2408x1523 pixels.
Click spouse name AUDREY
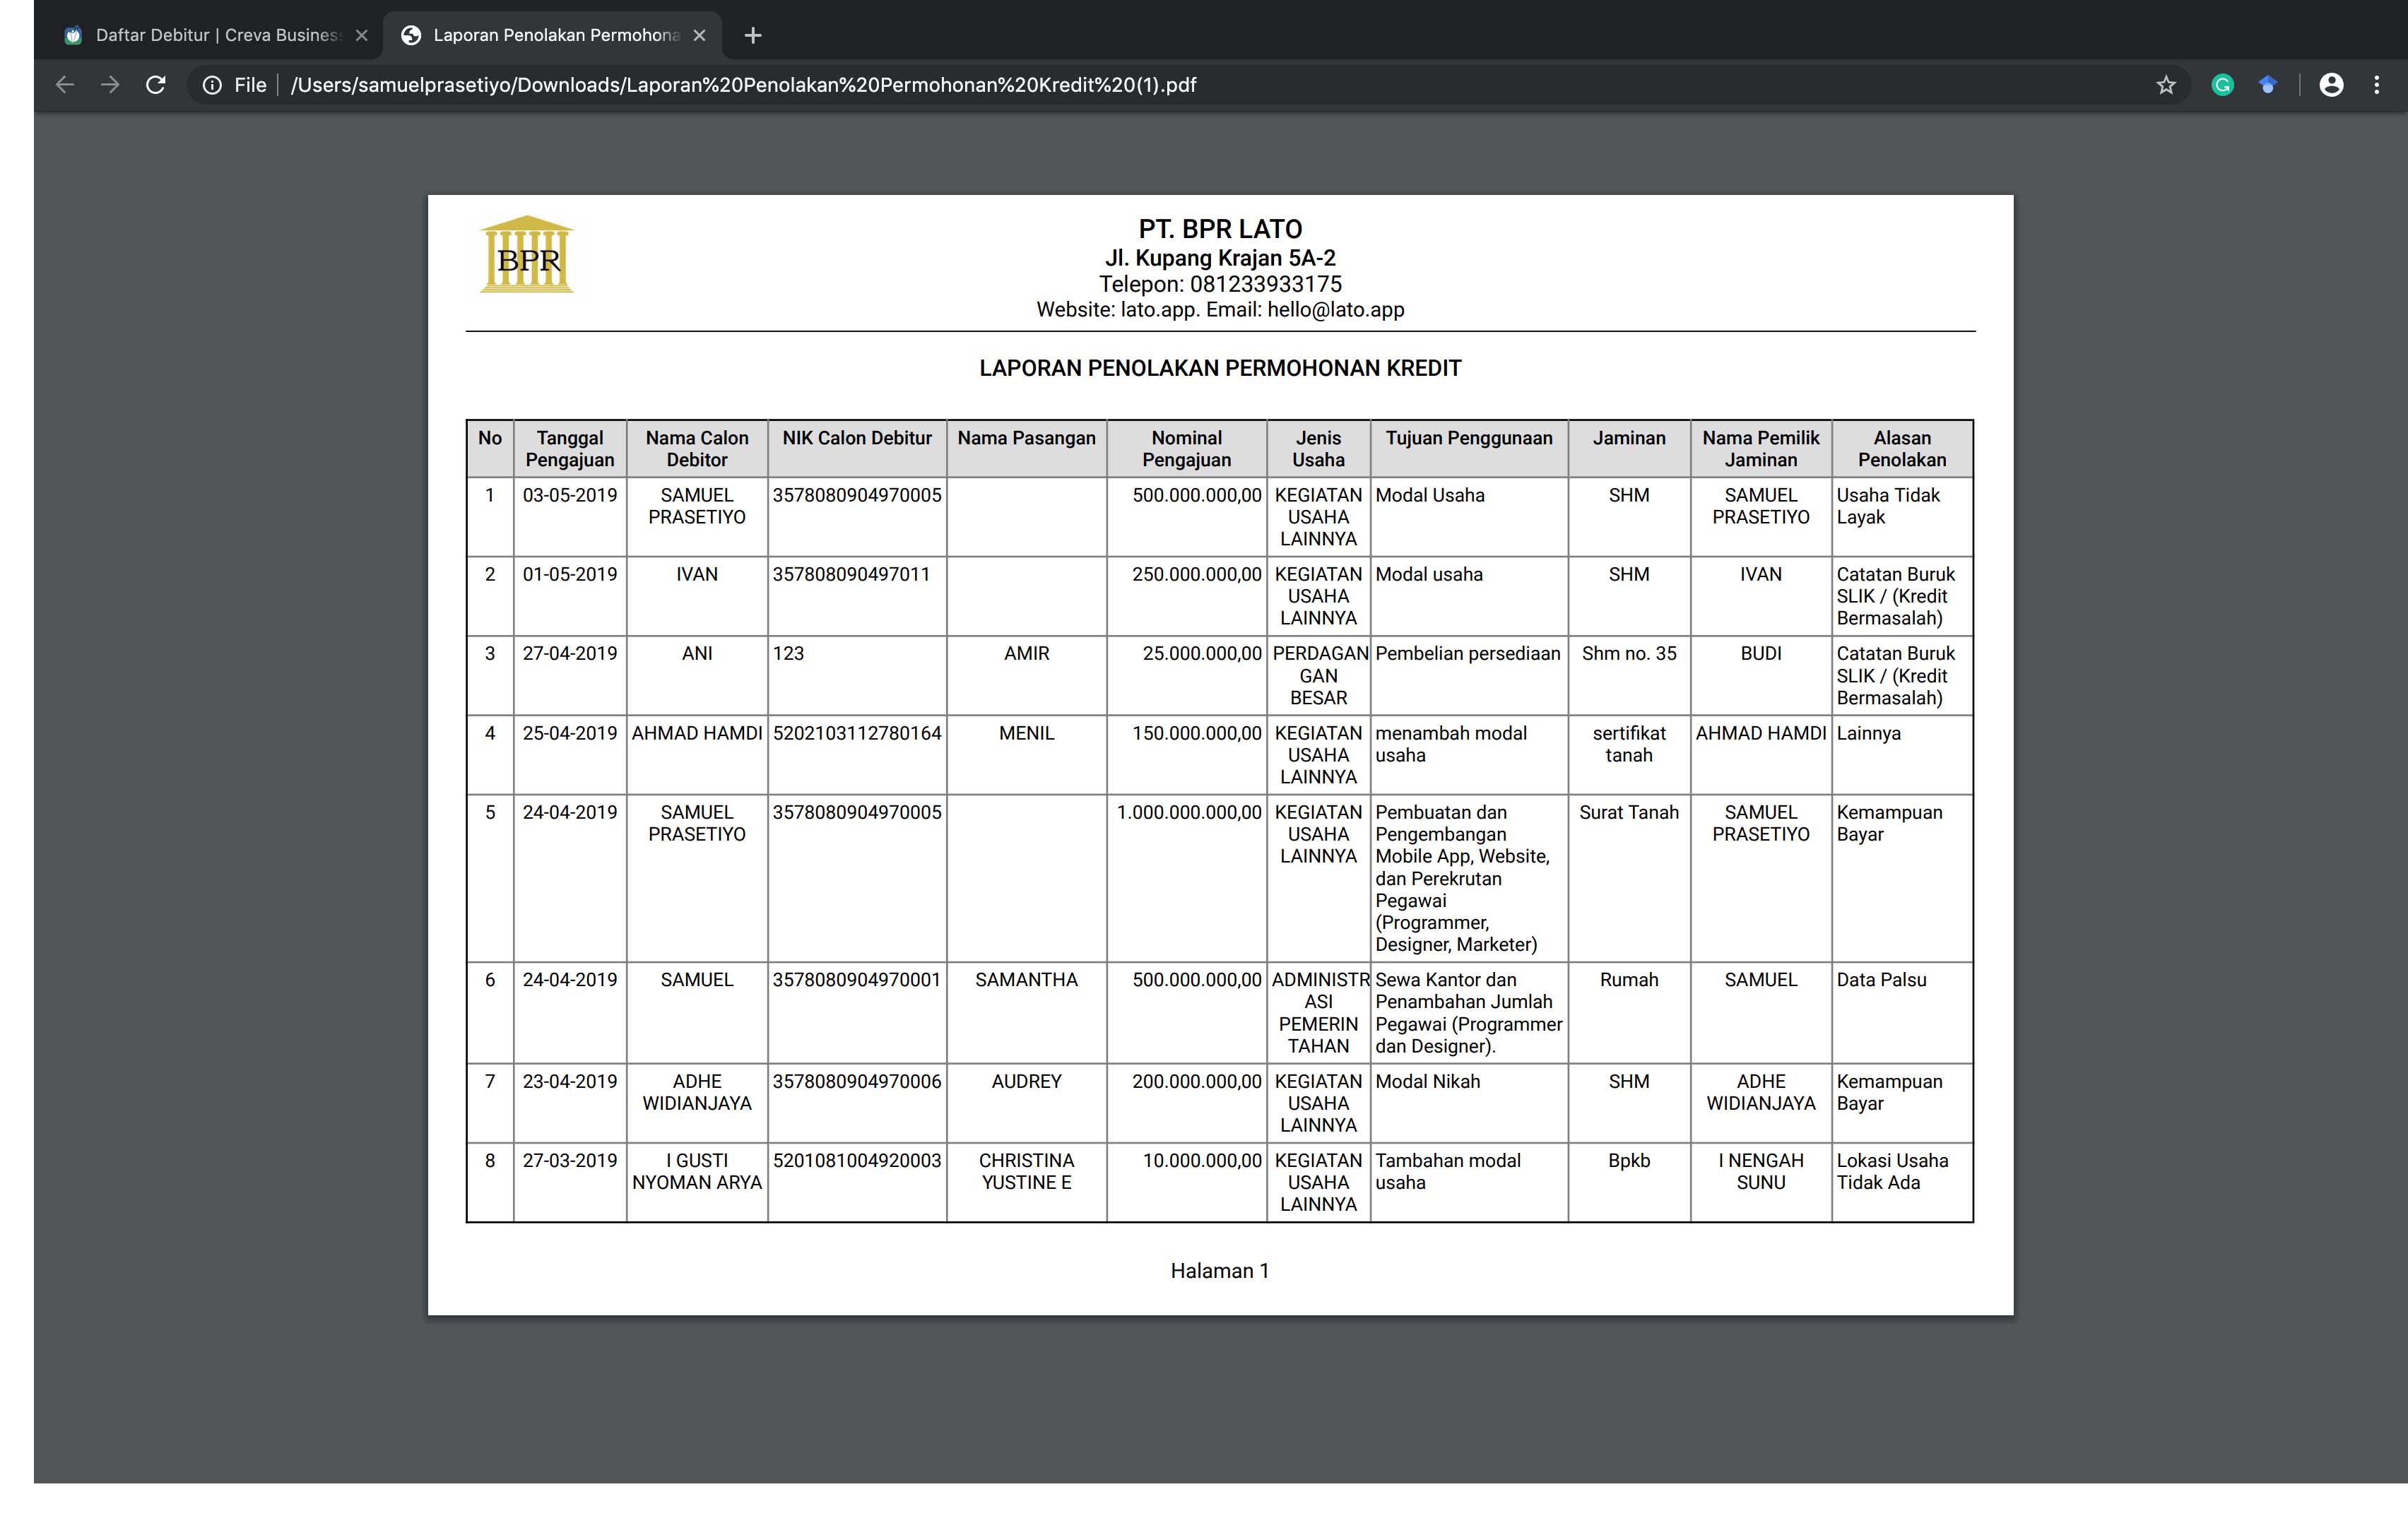[x=1026, y=1081]
